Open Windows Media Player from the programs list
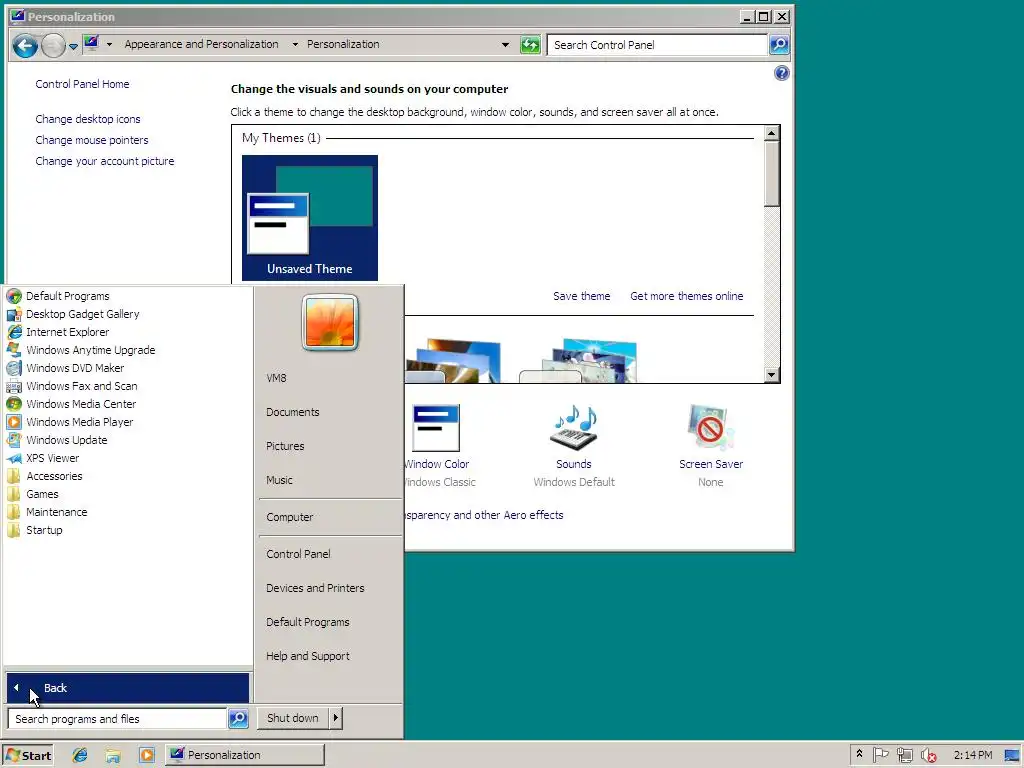This screenshot has width=1024, height=768. tap(79, 422)
